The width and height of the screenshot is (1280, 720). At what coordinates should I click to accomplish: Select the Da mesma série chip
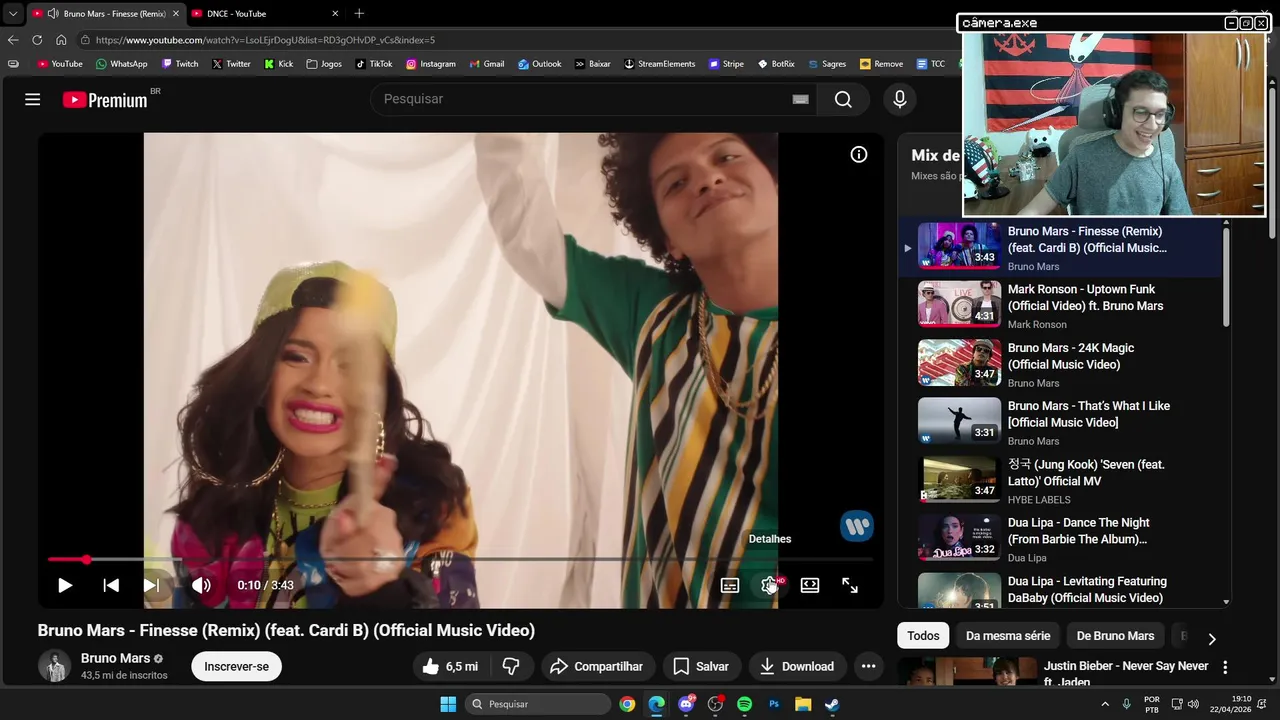(x=1008, y=636)
